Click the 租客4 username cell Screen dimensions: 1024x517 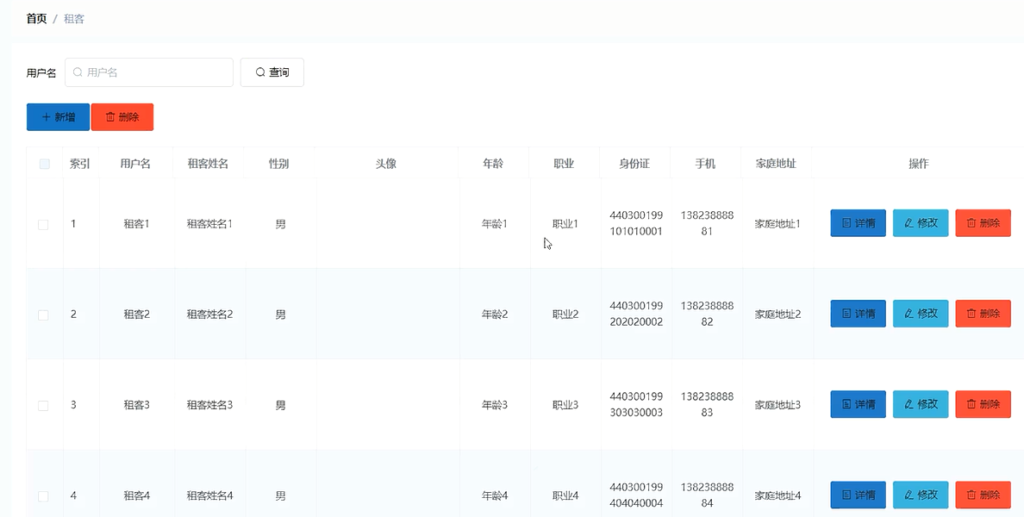tap(137, 496)
